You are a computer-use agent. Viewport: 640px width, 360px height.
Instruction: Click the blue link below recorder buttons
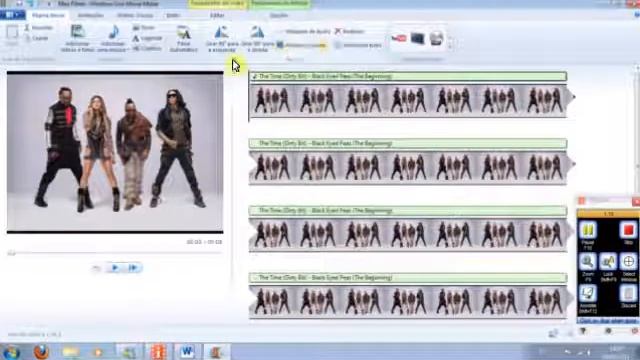[x=608, y=321]
